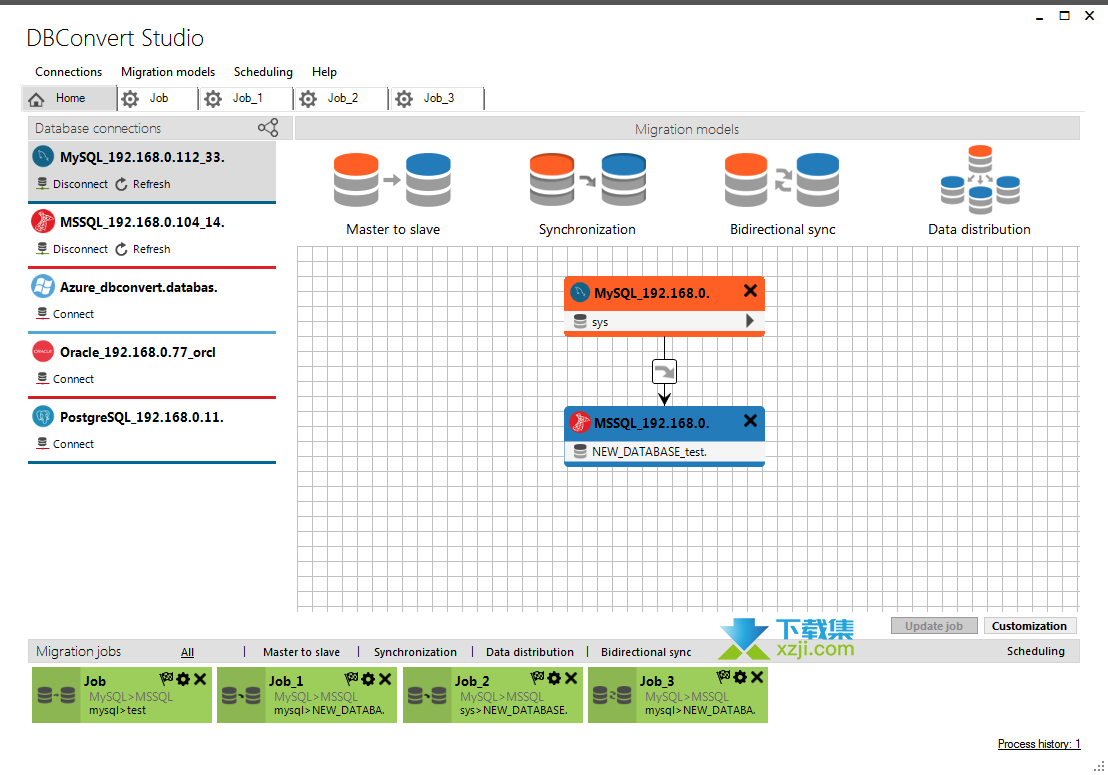This screenshot has width=1108, height=775.
Task: Refresh the MSSQL_192.168.0.104 connection
Action: coord(143,249)
